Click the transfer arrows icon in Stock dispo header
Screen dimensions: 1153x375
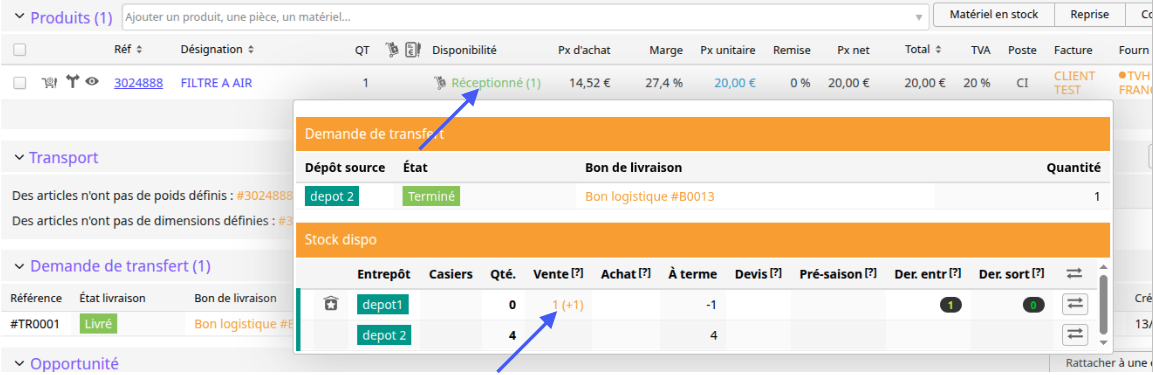click(x=1074, y=274)
